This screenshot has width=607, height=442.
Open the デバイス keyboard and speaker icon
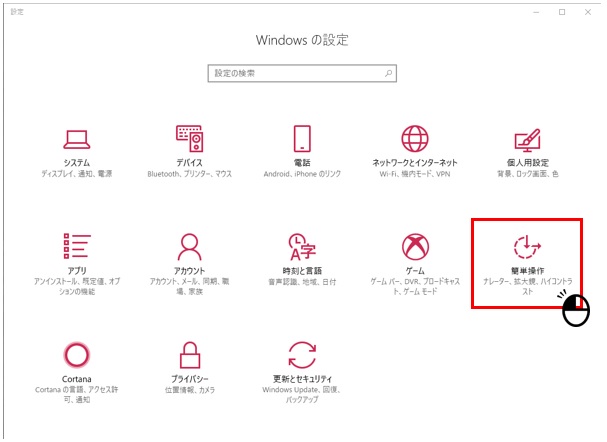point(190,138)
